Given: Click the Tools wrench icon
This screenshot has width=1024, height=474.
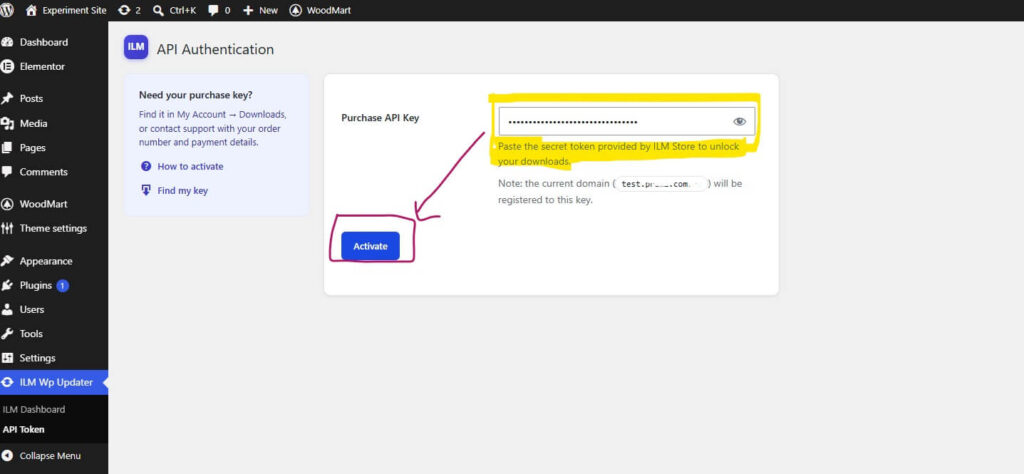Looking at the screenshot, I should pyautogui.click(x=7, y=334).
